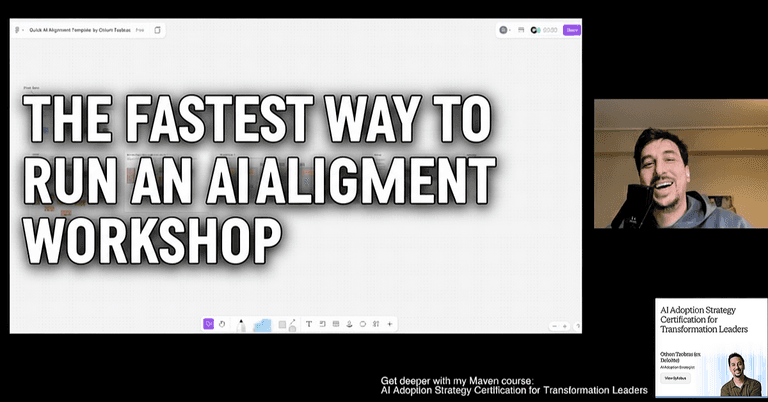The width and height of the screenshot is (768, 402).
Task: Open the Widgets and plugins tool
Action: tap(376, 324)
